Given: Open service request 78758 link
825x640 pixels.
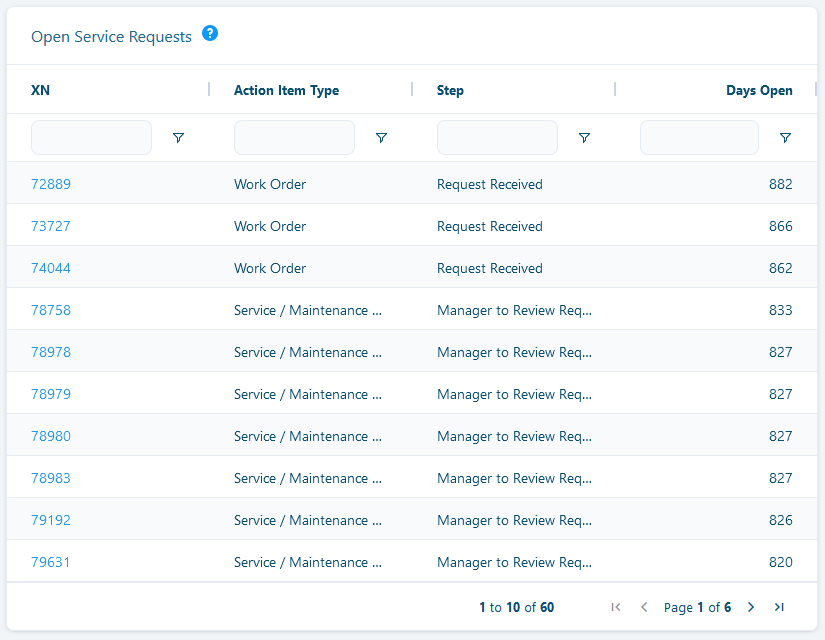Looking at the screenshot, I should pyautogui.click(x=51, y=310).
